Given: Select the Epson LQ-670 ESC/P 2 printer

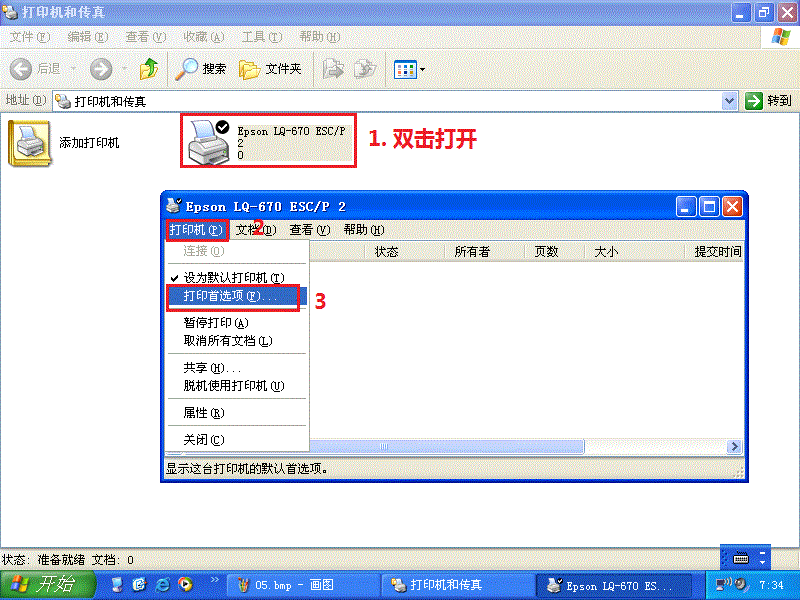Looking at the screenshot, I should (x=268, y=141).
